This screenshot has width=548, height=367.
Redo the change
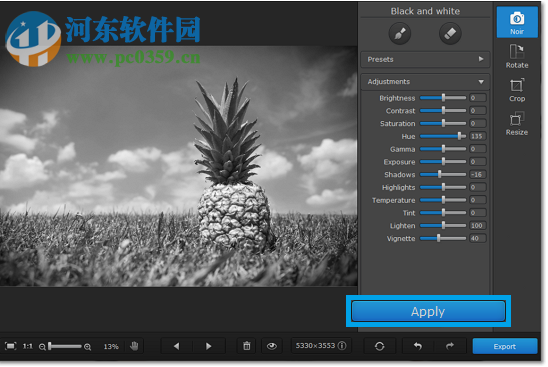(450, 346)
